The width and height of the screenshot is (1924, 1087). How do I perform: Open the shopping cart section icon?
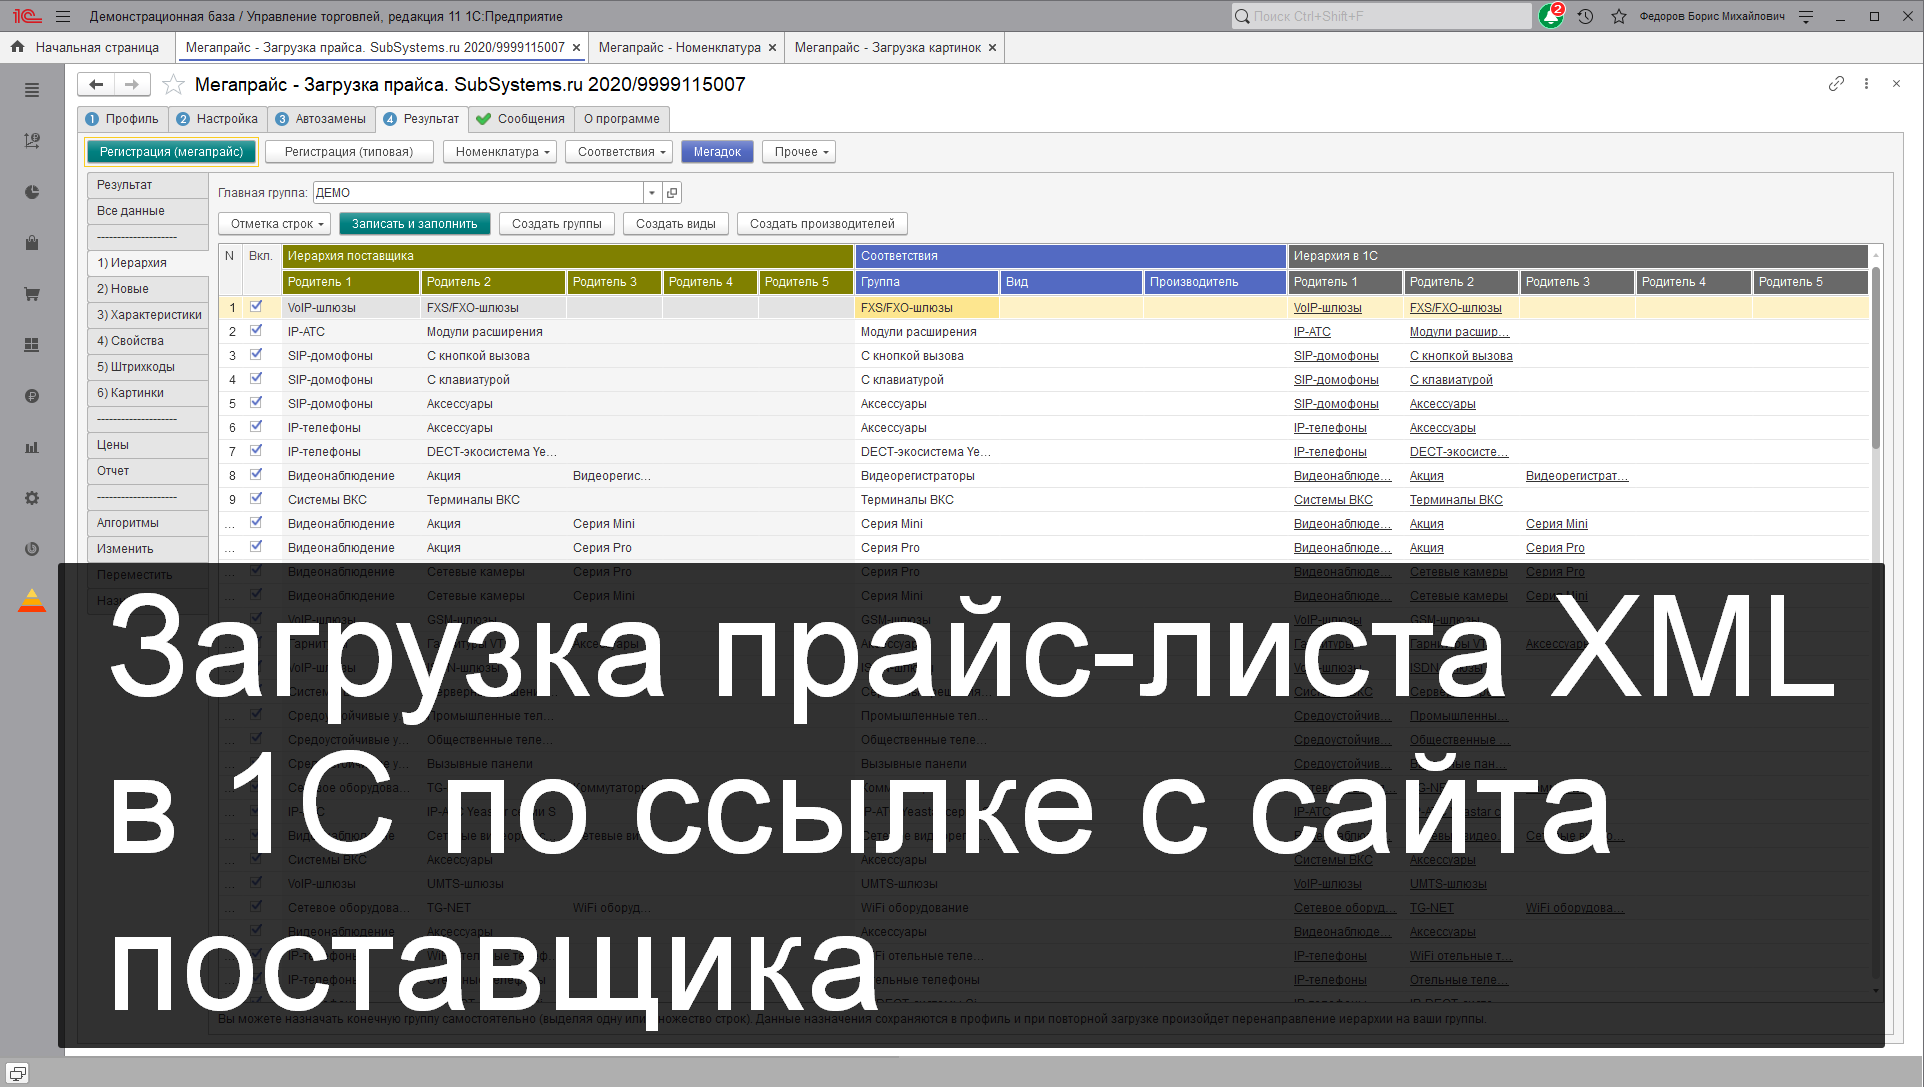point(31,294)
